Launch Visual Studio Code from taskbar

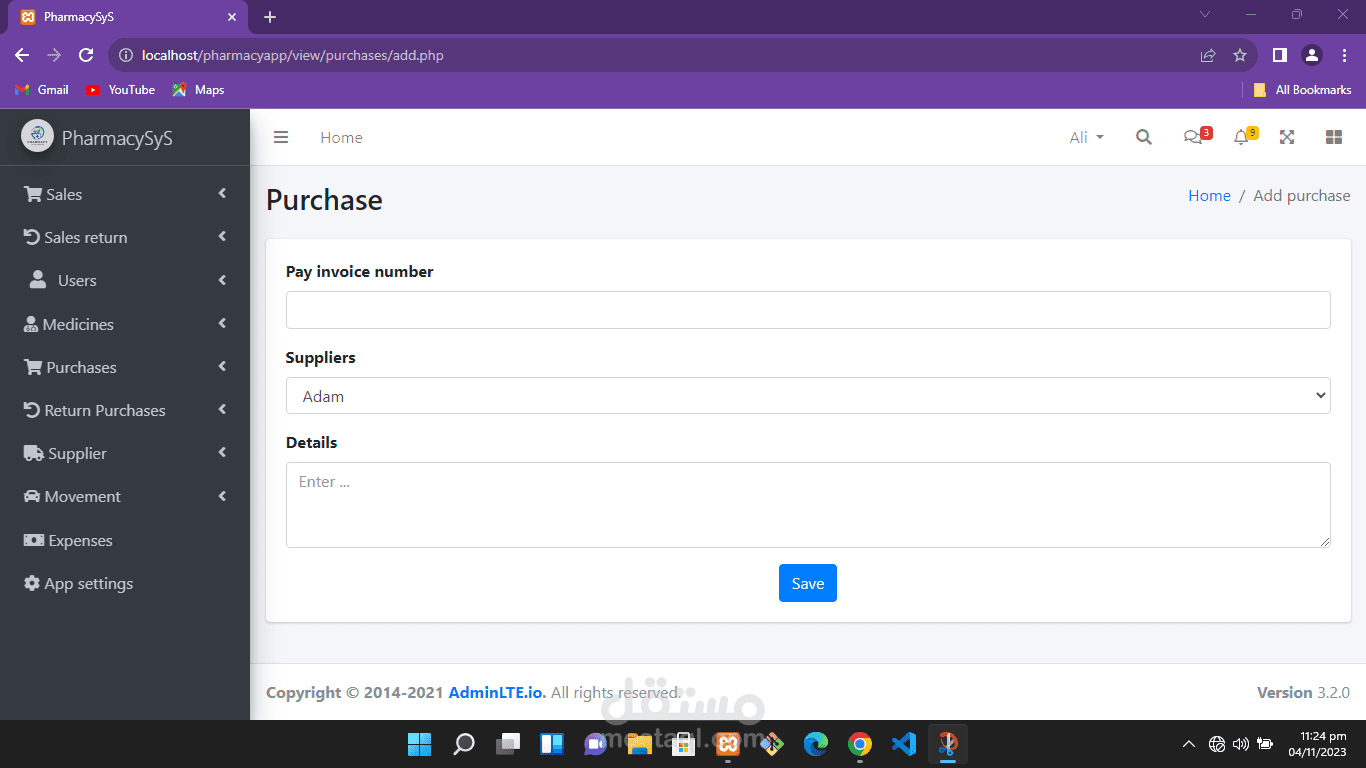click(903, 744)
